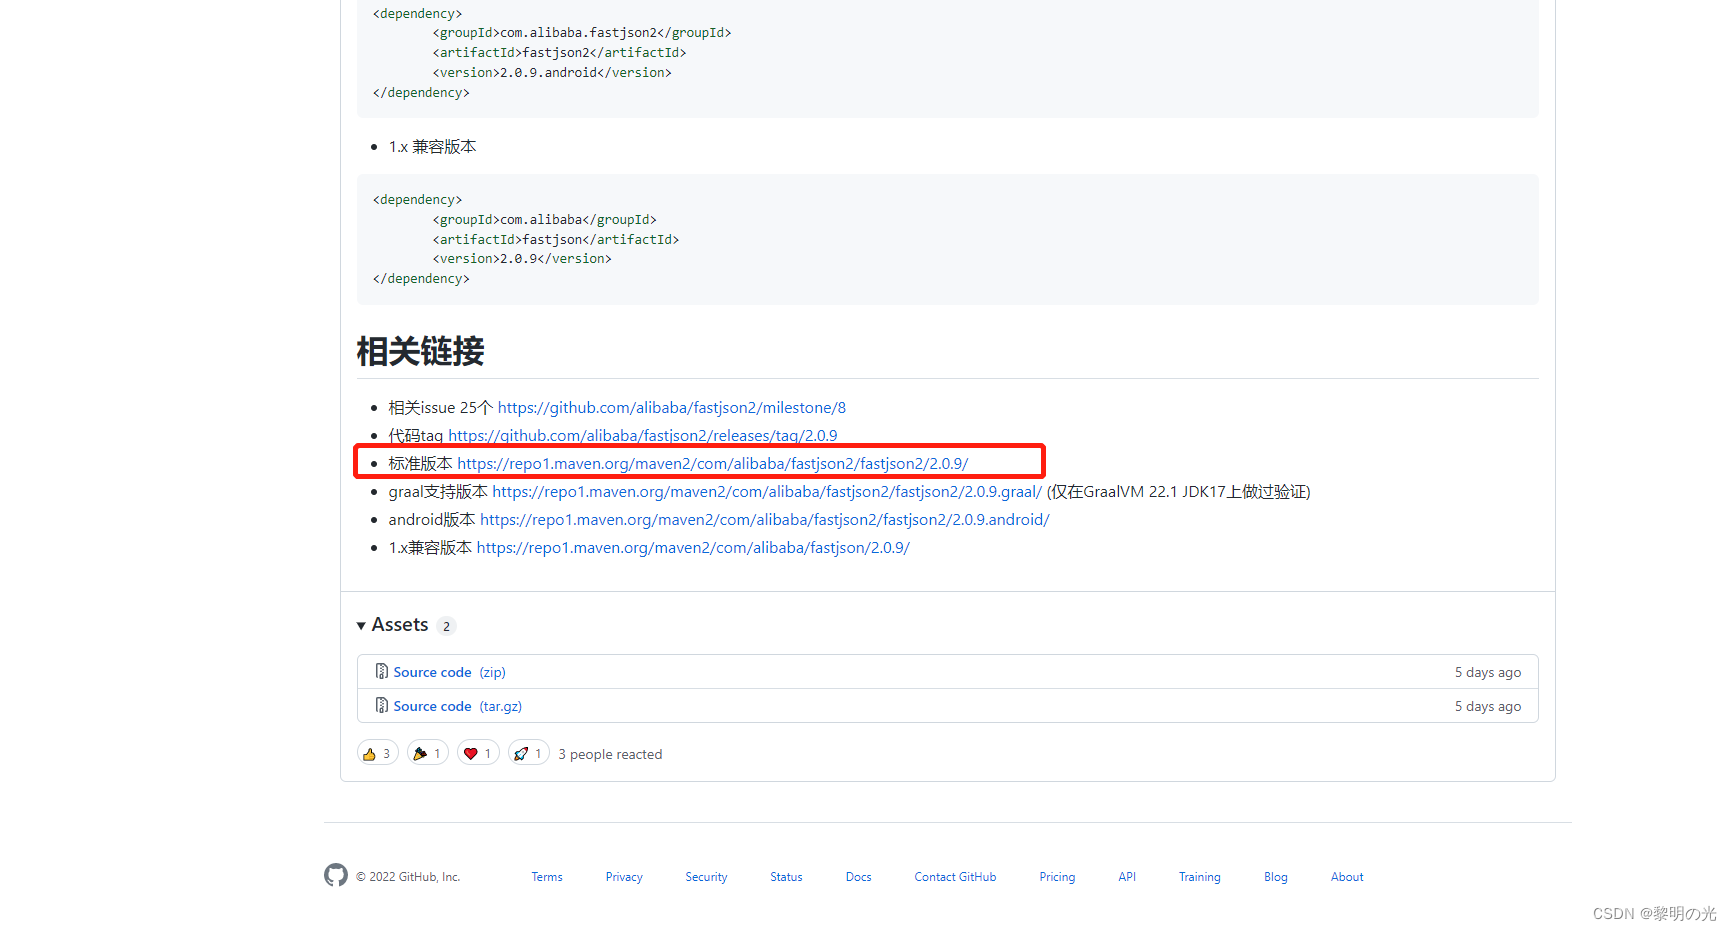Image resolution: width=1732 pixels, height=931 pixels.
Task: Open the fastjson2 milestone/8 issues link
Action: (671, 407)
